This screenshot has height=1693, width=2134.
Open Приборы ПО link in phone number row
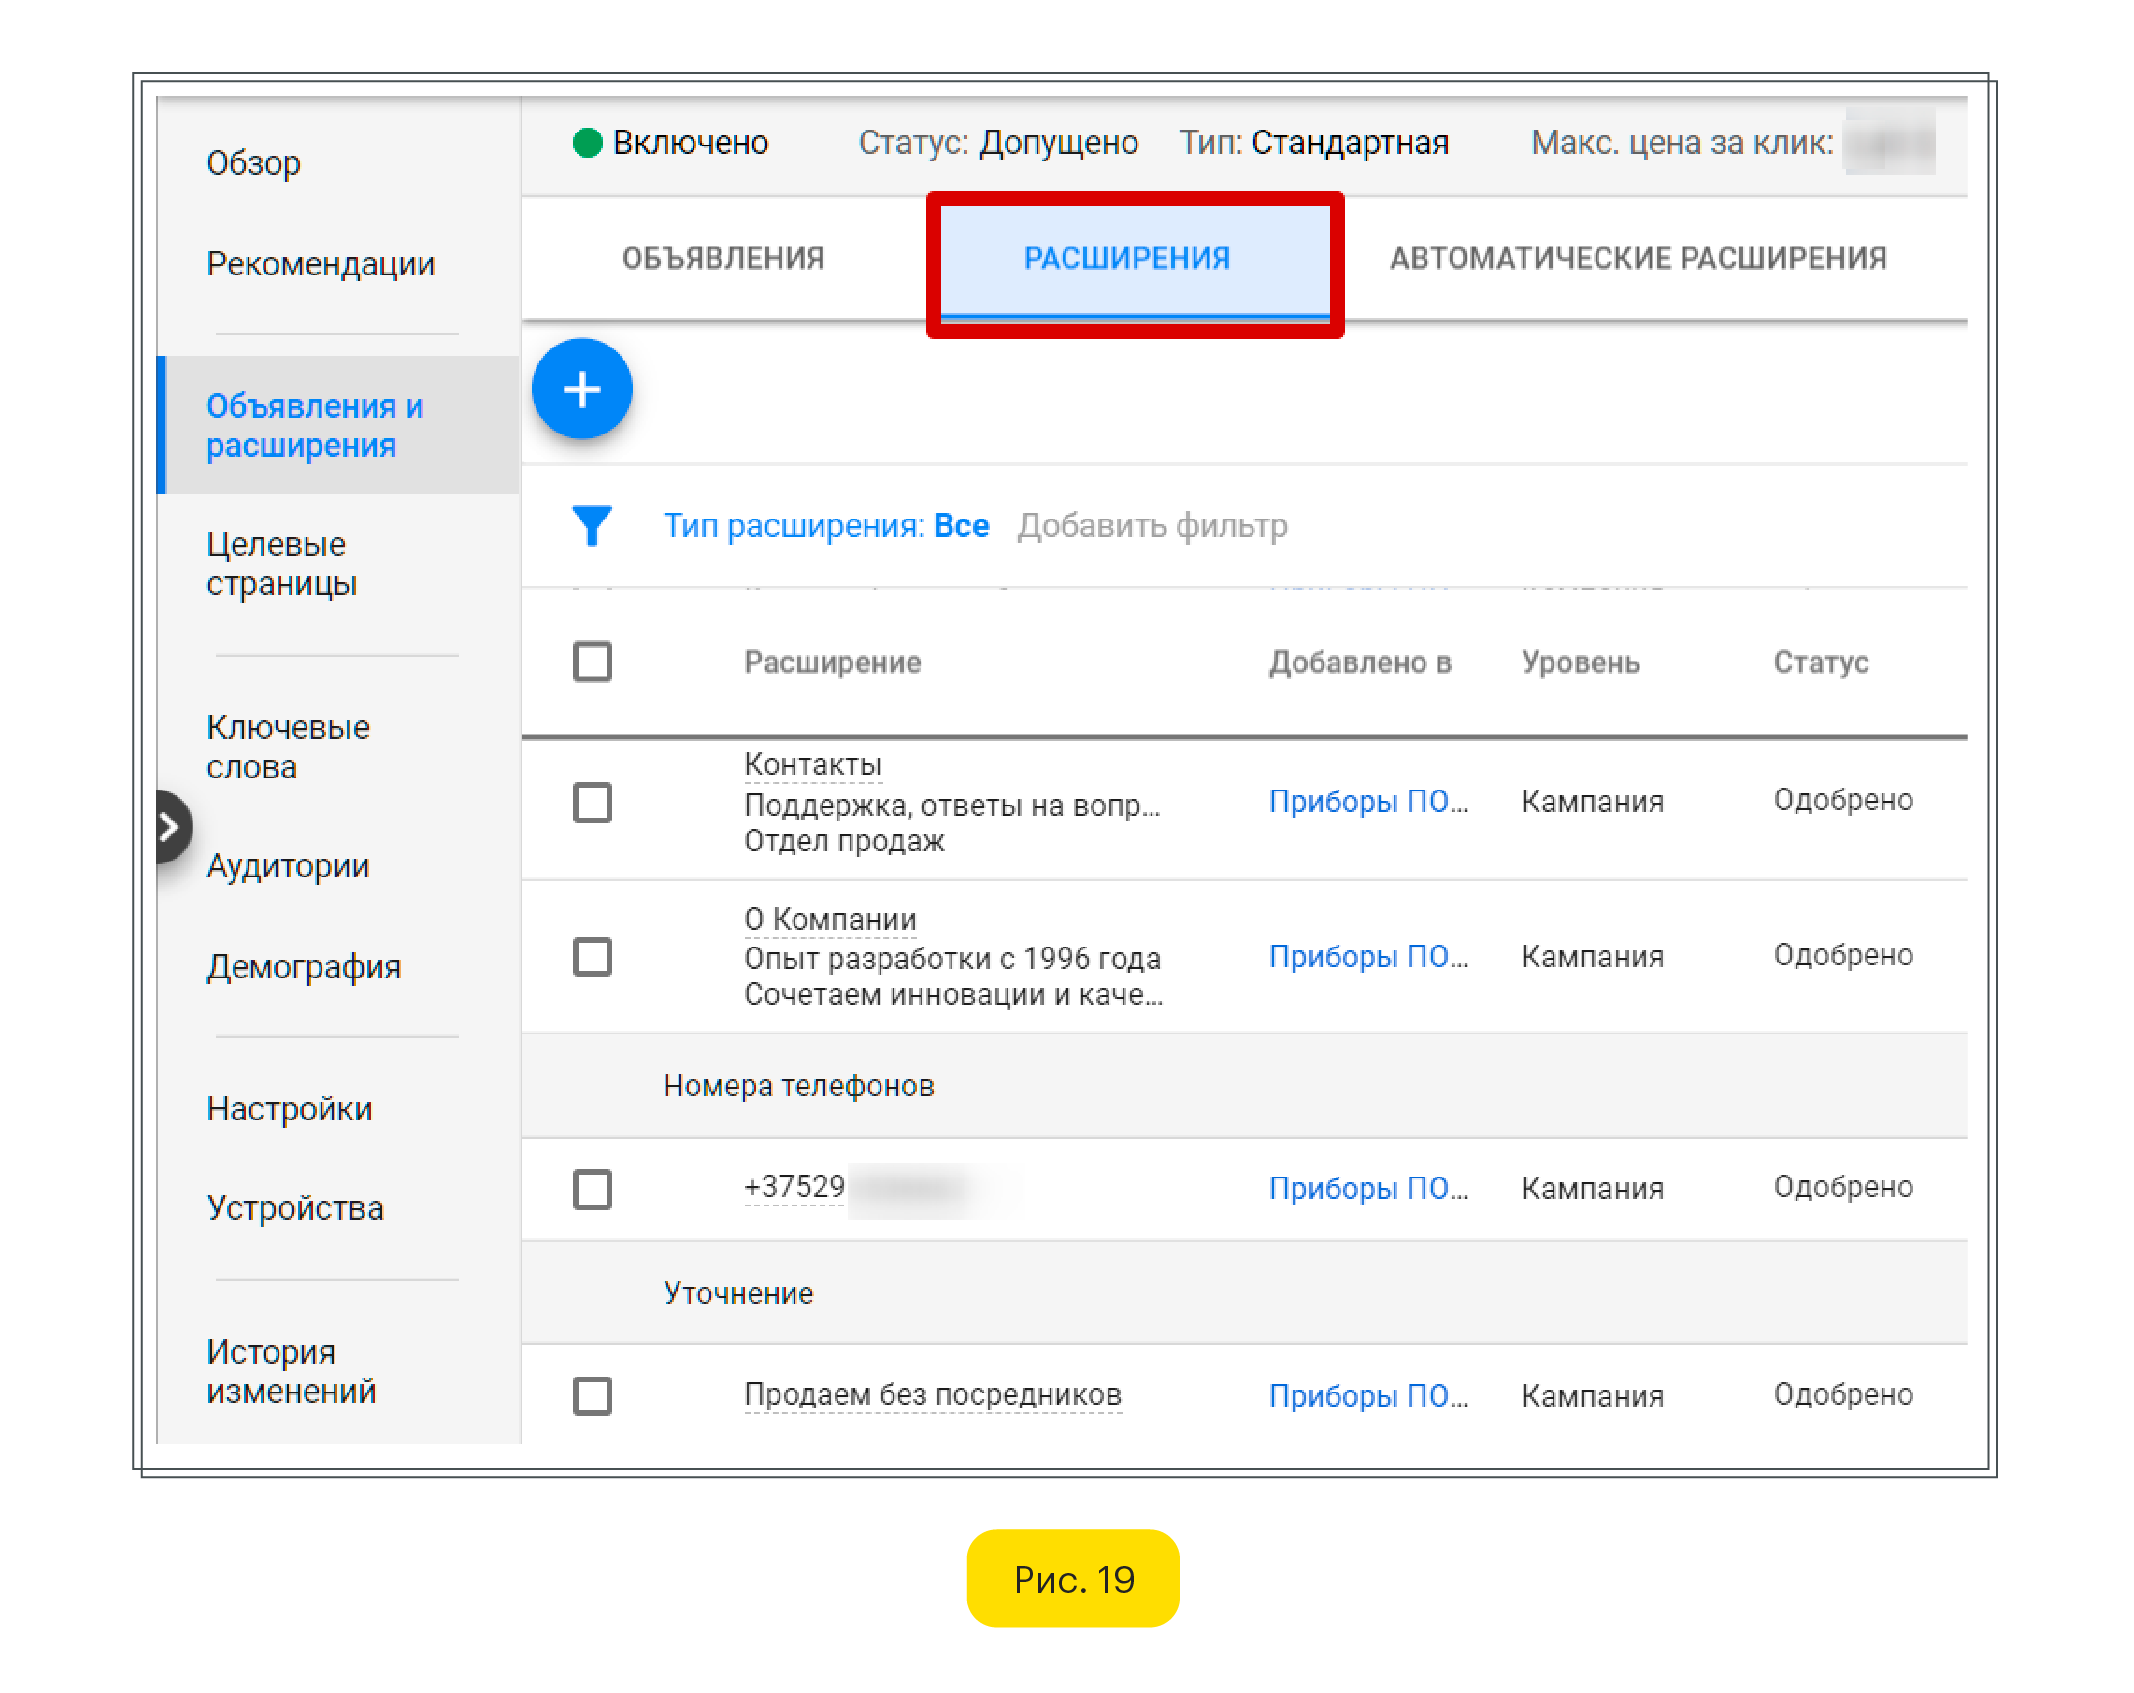click(1367, 1188)
